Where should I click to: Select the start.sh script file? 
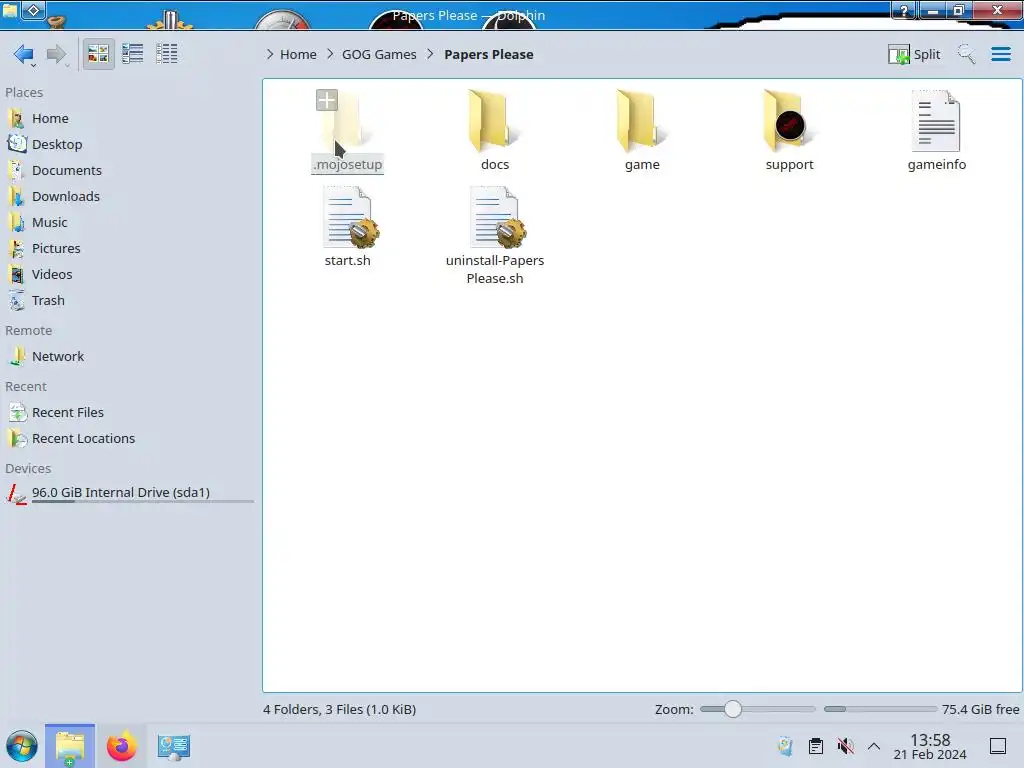(x=347, y=227)
